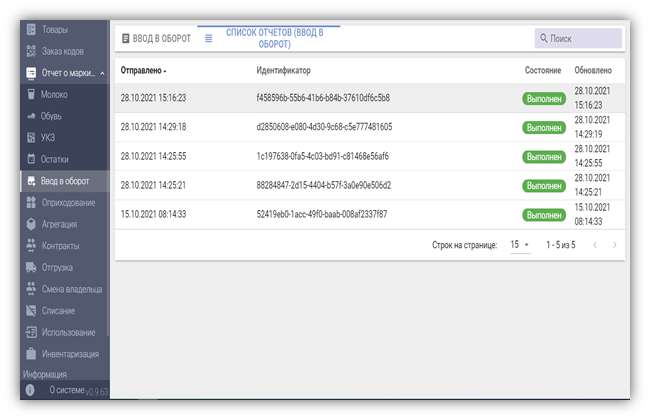This screenshot has height=420, width=650.
Task: Click the Выполнен status of first report
Action: tap(544, 99)
